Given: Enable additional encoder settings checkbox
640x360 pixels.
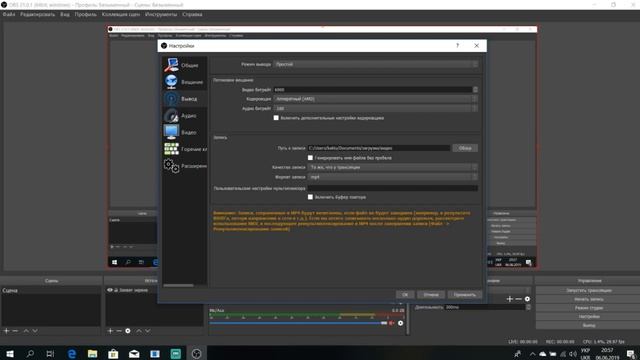Looking at the screenshot, I should tap(276, 118).
